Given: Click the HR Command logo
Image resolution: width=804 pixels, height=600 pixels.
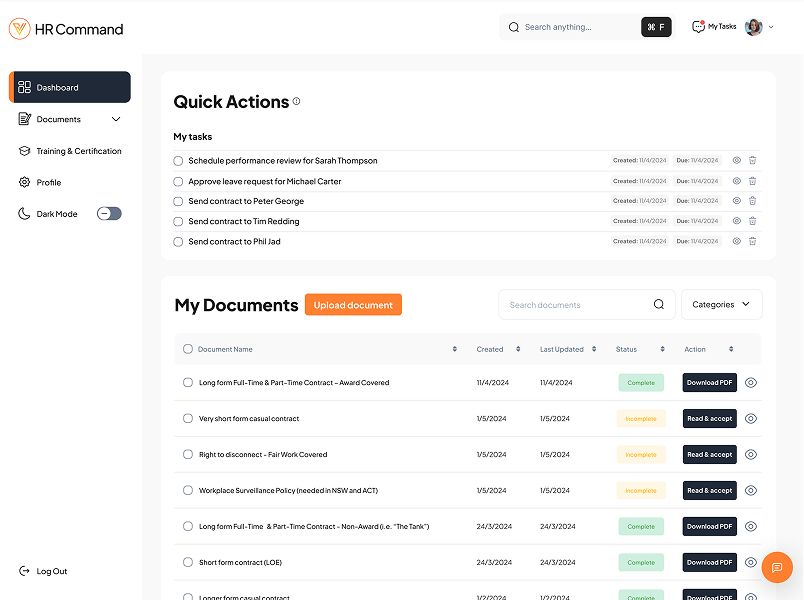Looking at the screenshot, I should 66,29.
